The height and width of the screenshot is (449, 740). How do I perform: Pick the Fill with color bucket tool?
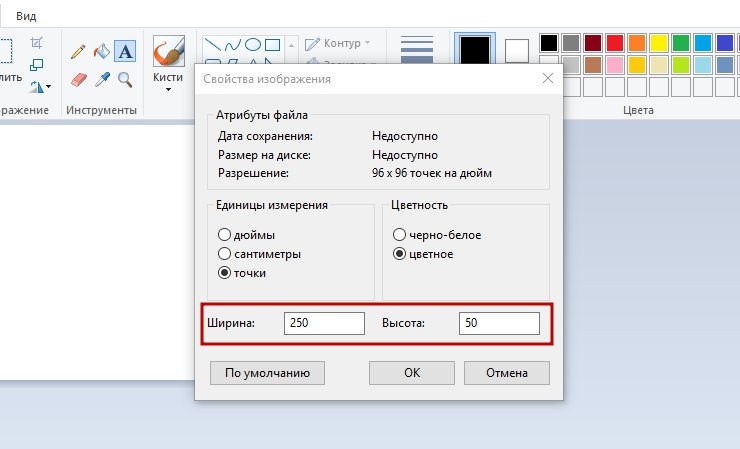[x=101, y=50]
